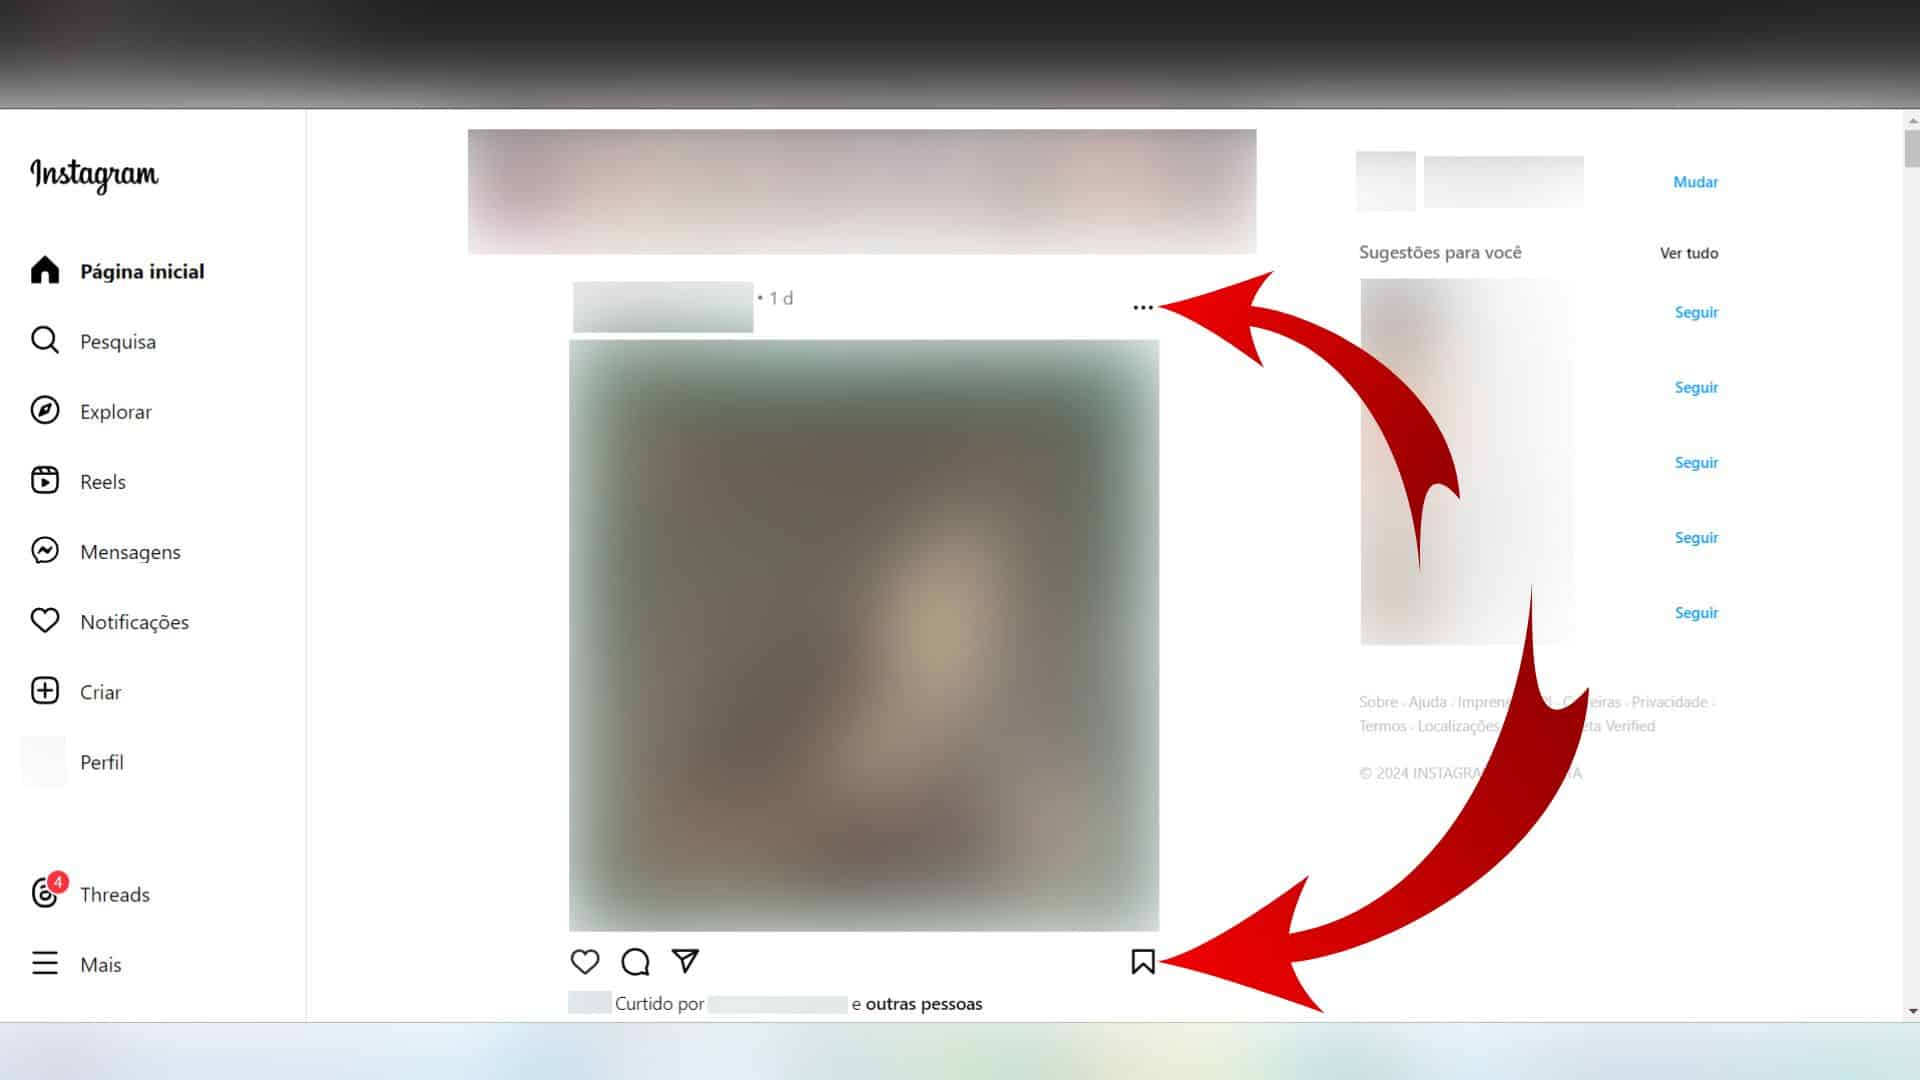
Task: Click the Explorar (Explore) sidebar item
Action: 115,411
